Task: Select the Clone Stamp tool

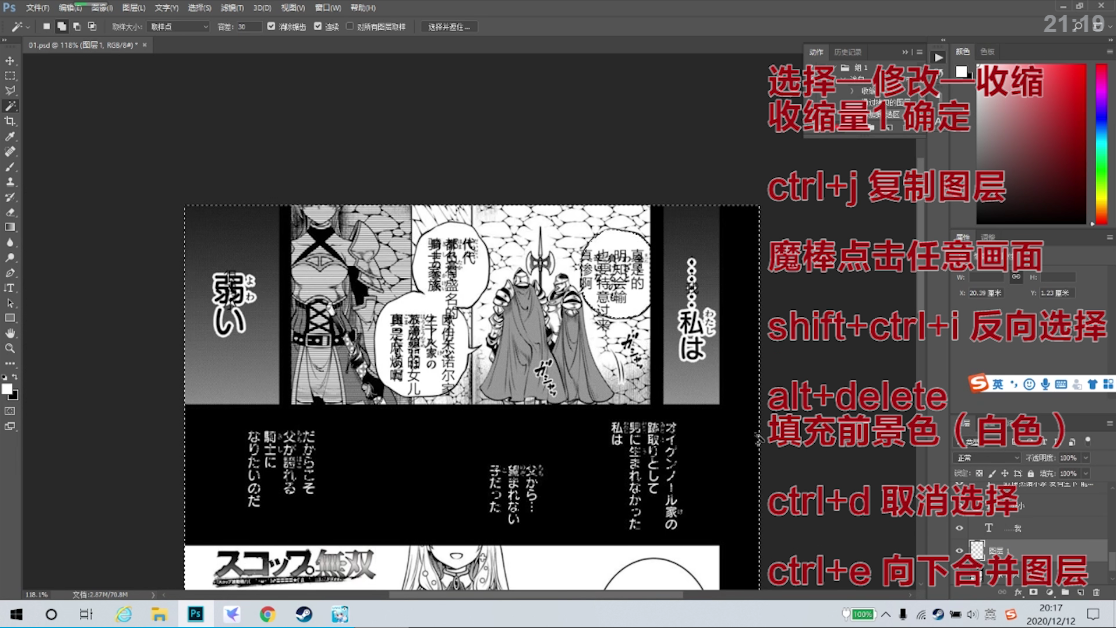Action: pyautogui.click(x=10, y=182)
